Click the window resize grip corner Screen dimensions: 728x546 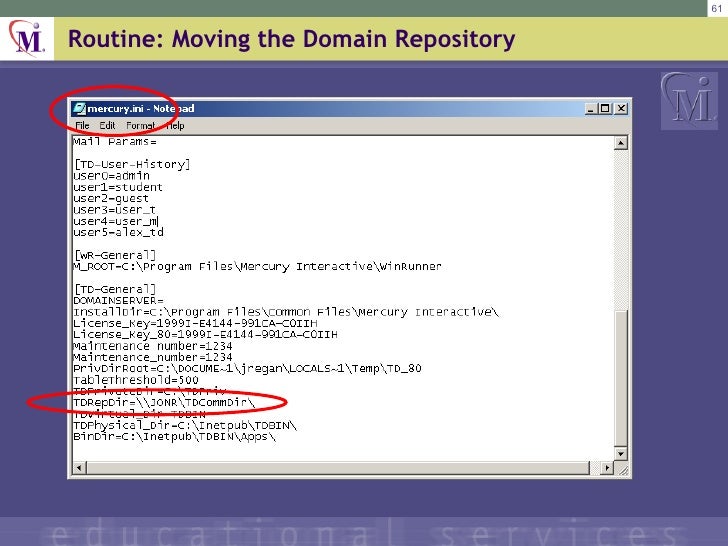[622, 469]
